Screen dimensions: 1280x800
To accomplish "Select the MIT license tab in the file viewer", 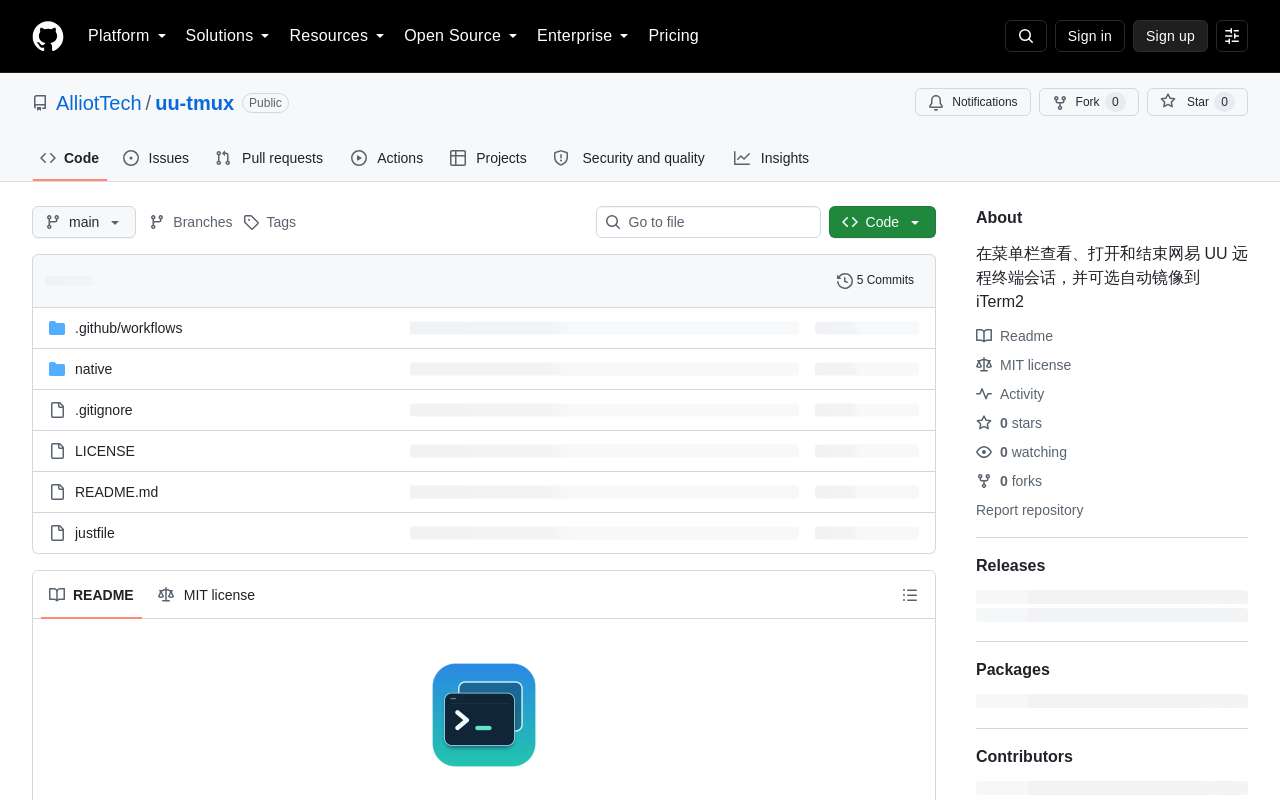I will 206,595.
